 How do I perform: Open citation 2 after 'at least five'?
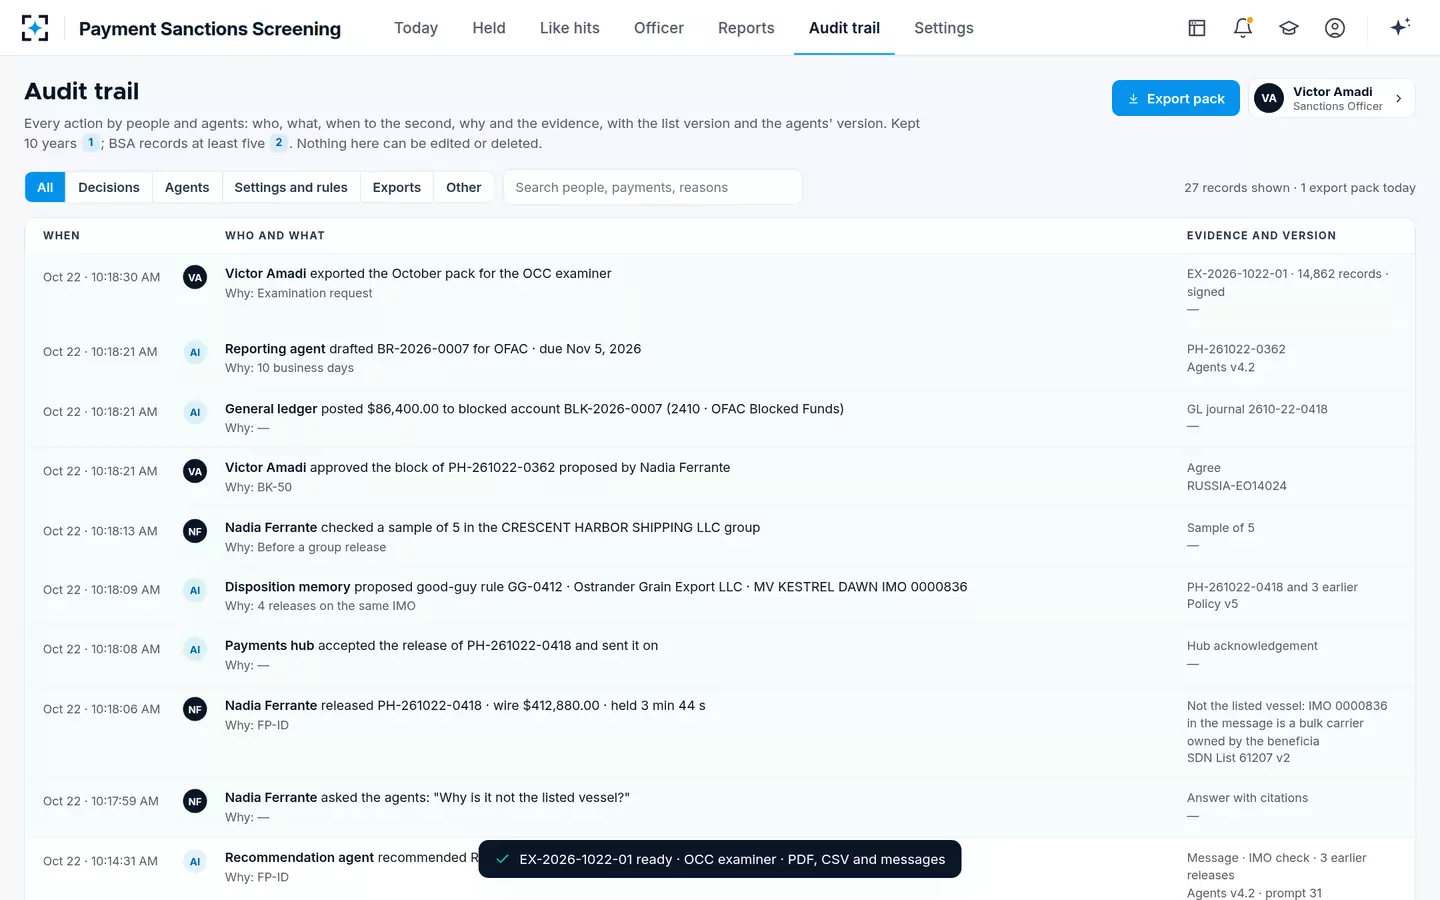pyautogui.click(x=279, y=143)
